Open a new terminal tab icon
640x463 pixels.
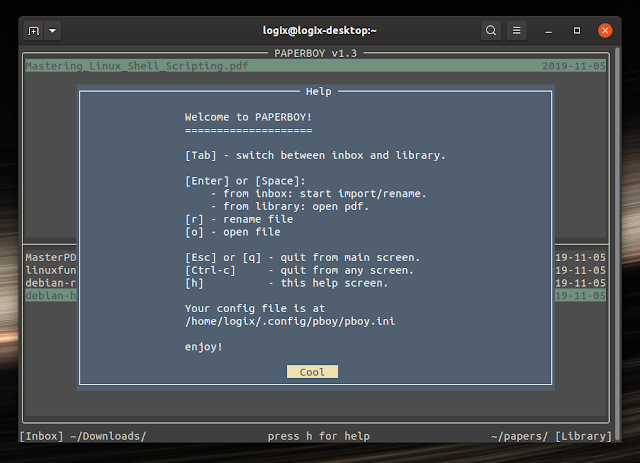tap(33, 31)
